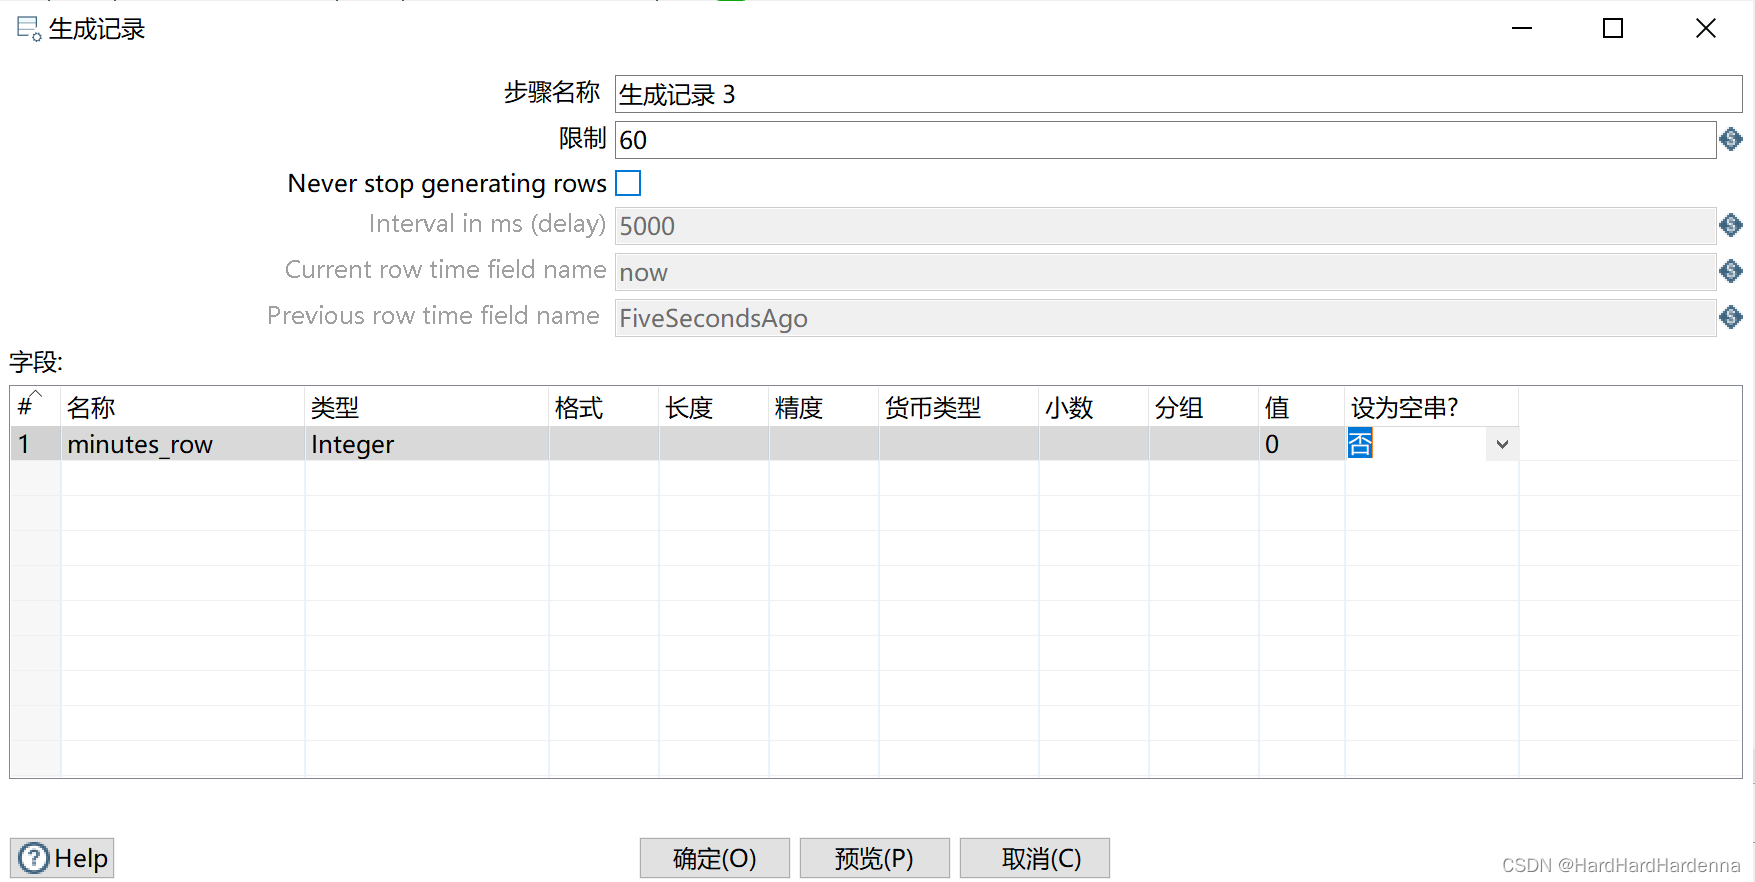
Task: Select the highlighted 否 value in row 1
Action: pyautogui.click(x=1360, y=443)
